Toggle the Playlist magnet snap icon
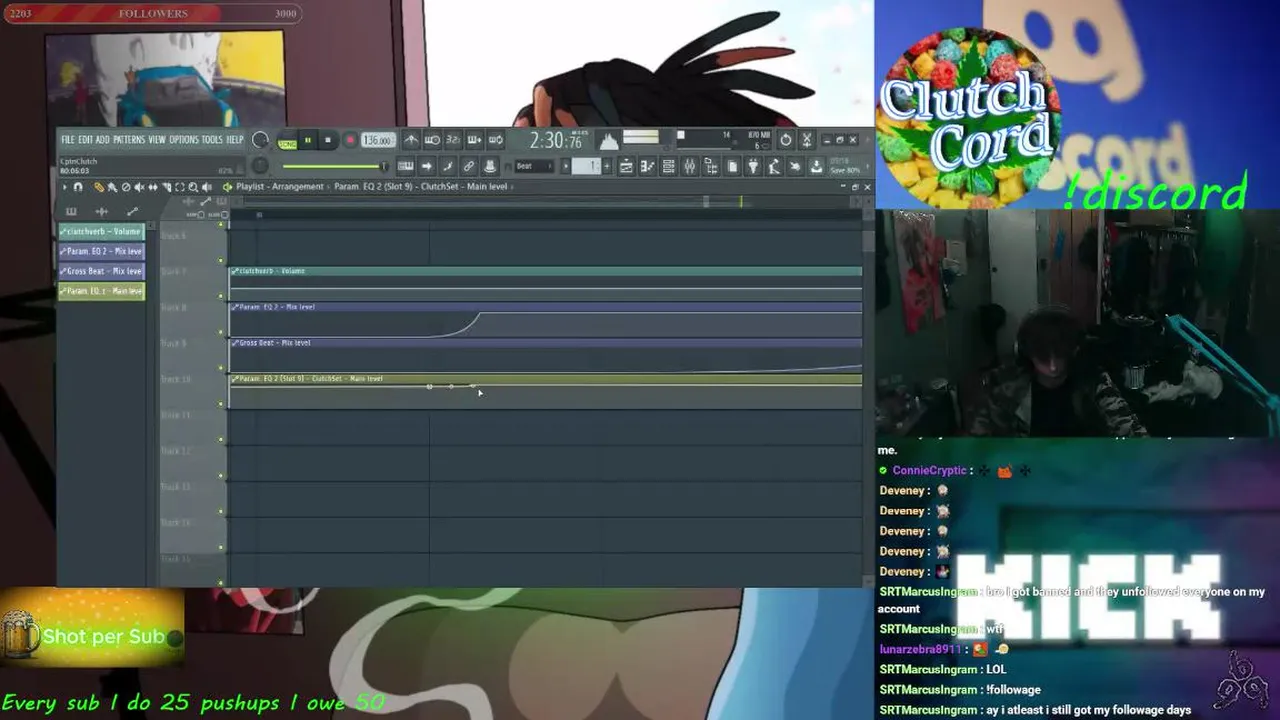The image size is (1280, 720). pyautogui.click(x=78, y=187)
